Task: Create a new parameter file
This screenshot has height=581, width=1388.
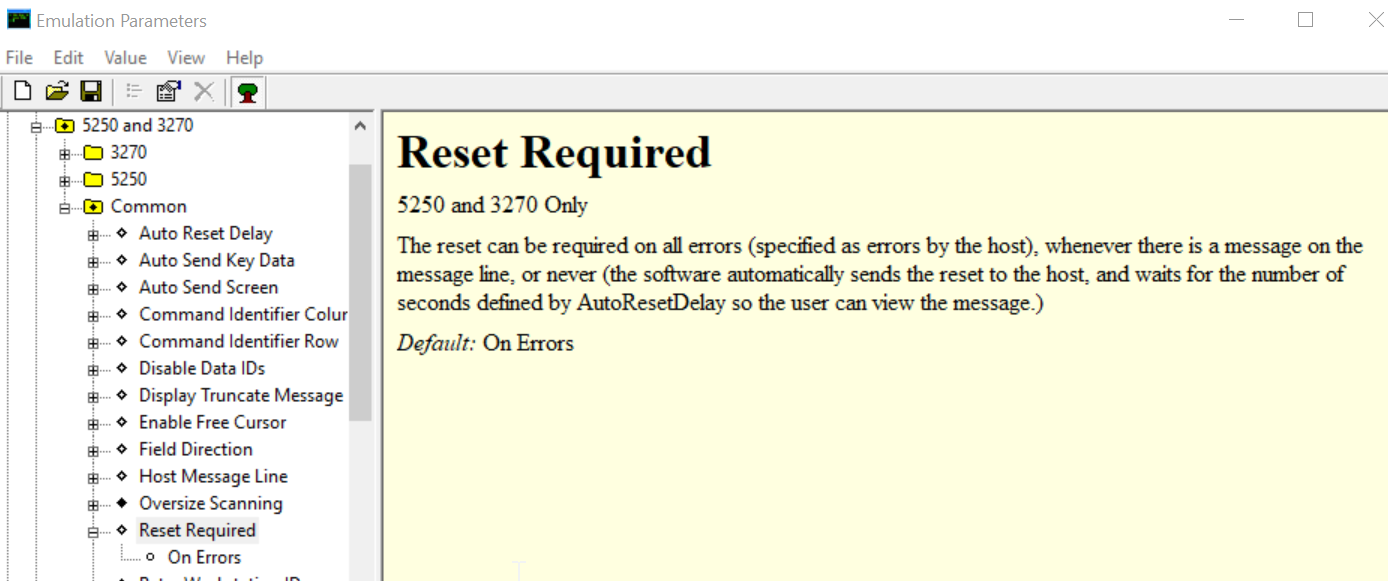Action: [x=21, y=90]
